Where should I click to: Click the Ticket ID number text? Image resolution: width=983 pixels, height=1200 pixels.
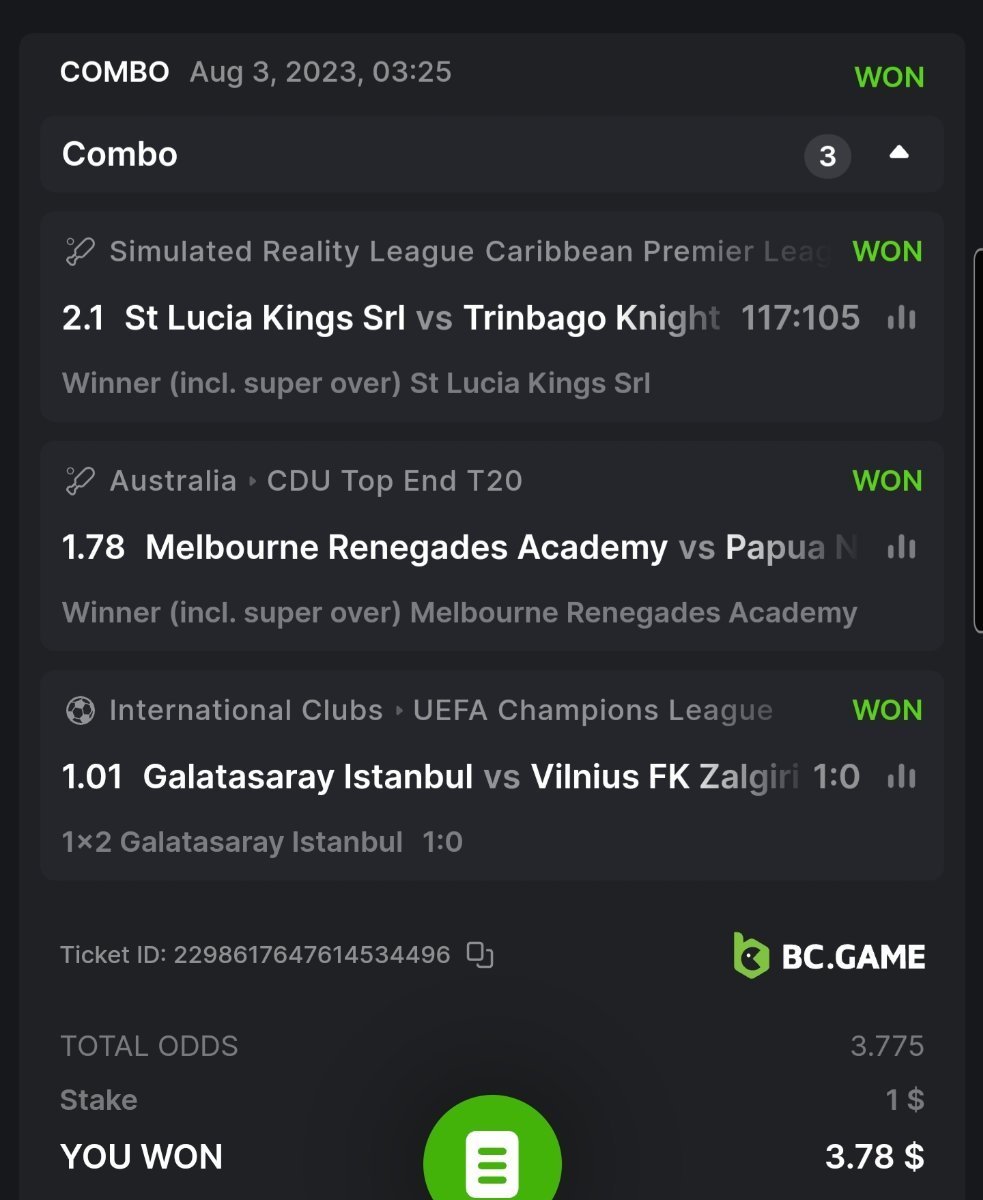(312, 955)
